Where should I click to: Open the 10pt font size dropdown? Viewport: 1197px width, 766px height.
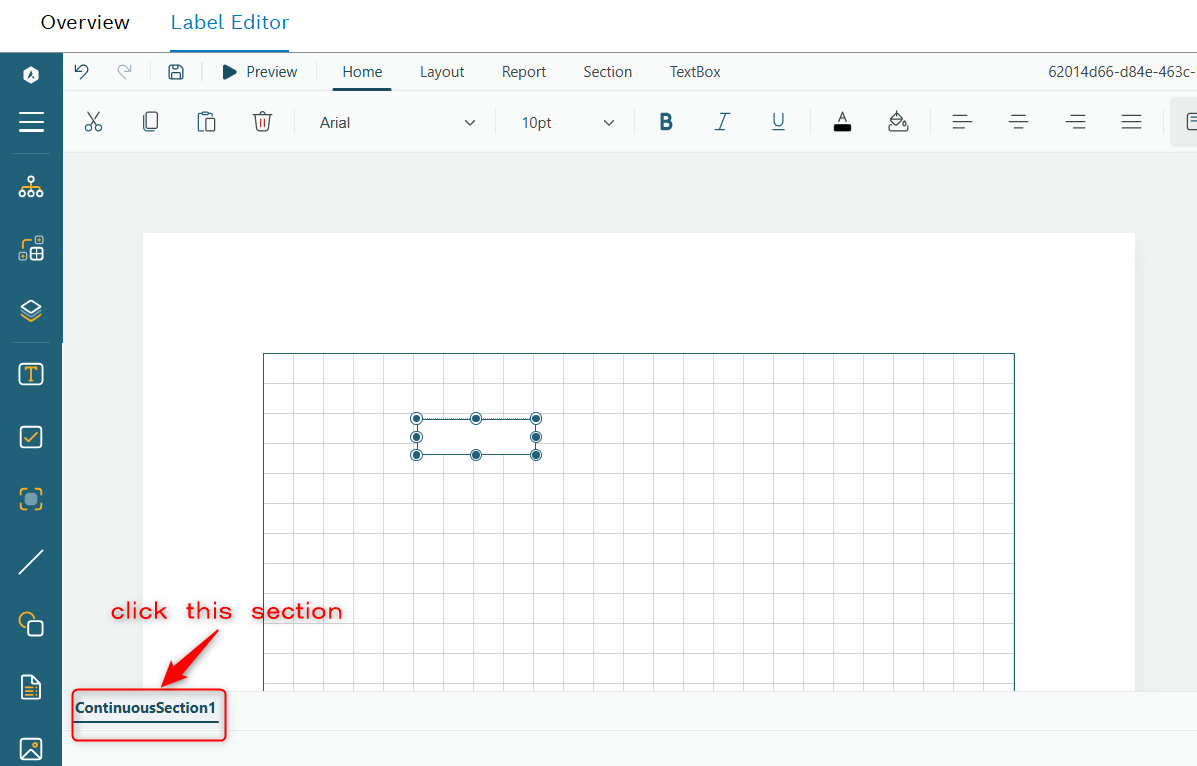tap(567, 123)
